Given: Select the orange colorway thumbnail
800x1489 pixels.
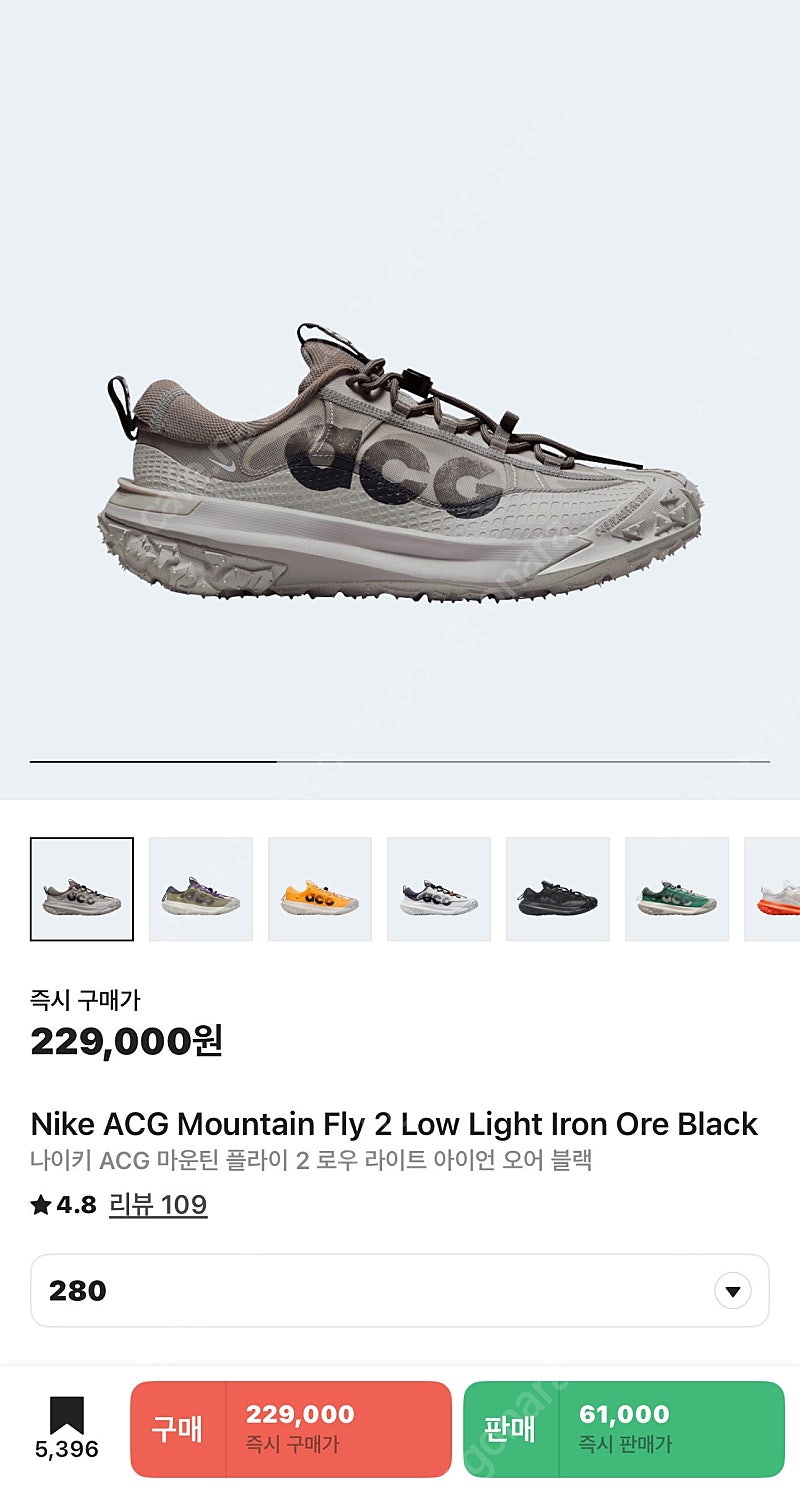Looking at the screenshot, I should pyautogui.click(x=320, y=889).
